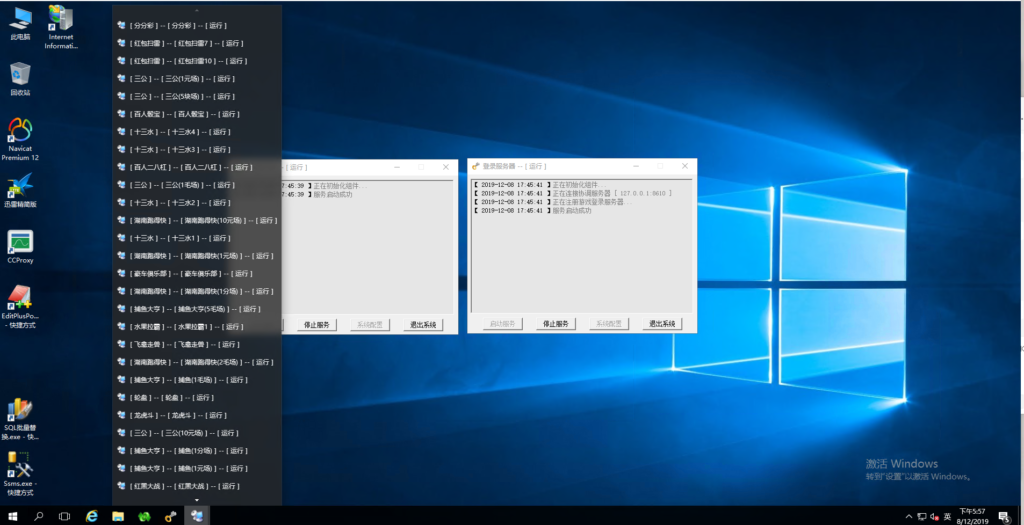Viewport: 1024px width, 525px height.
Task: Open the CCProxy desktop shortcut
Action: click(x=20, y=243)
